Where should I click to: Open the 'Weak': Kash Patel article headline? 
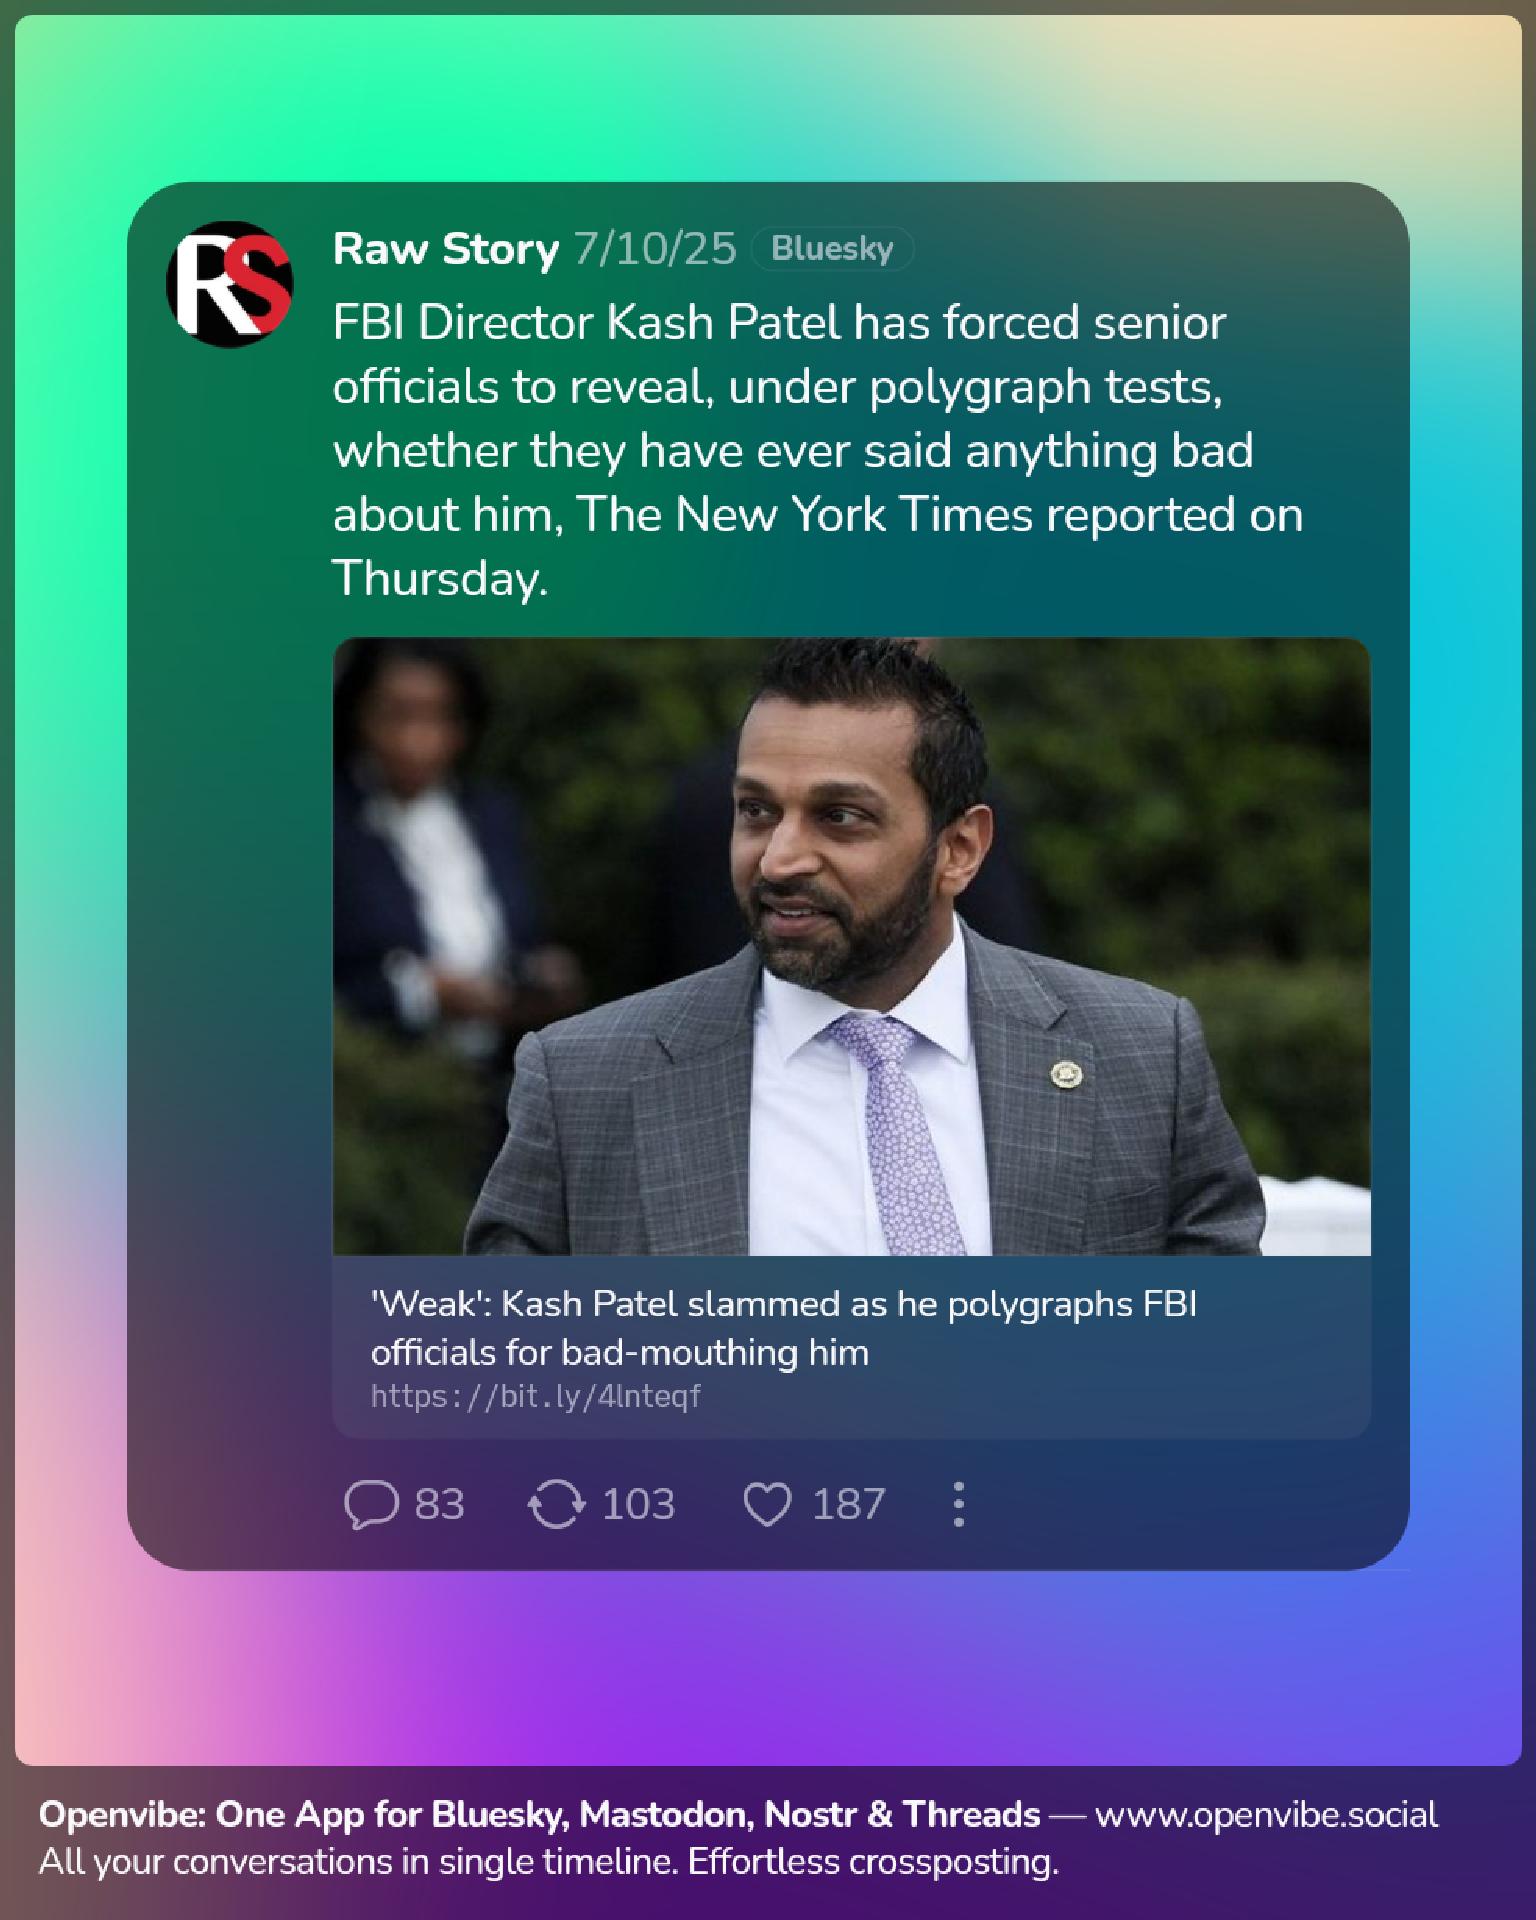784,1328
